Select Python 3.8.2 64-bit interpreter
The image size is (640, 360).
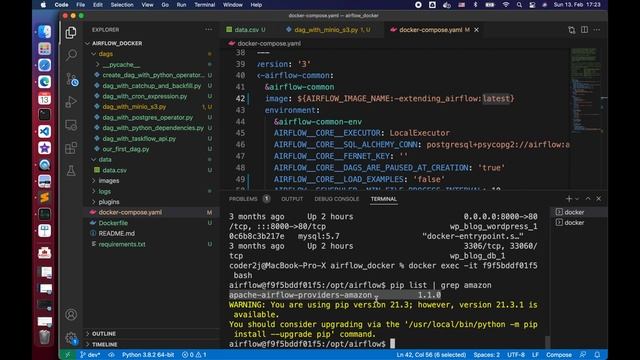tap(148, 355)
